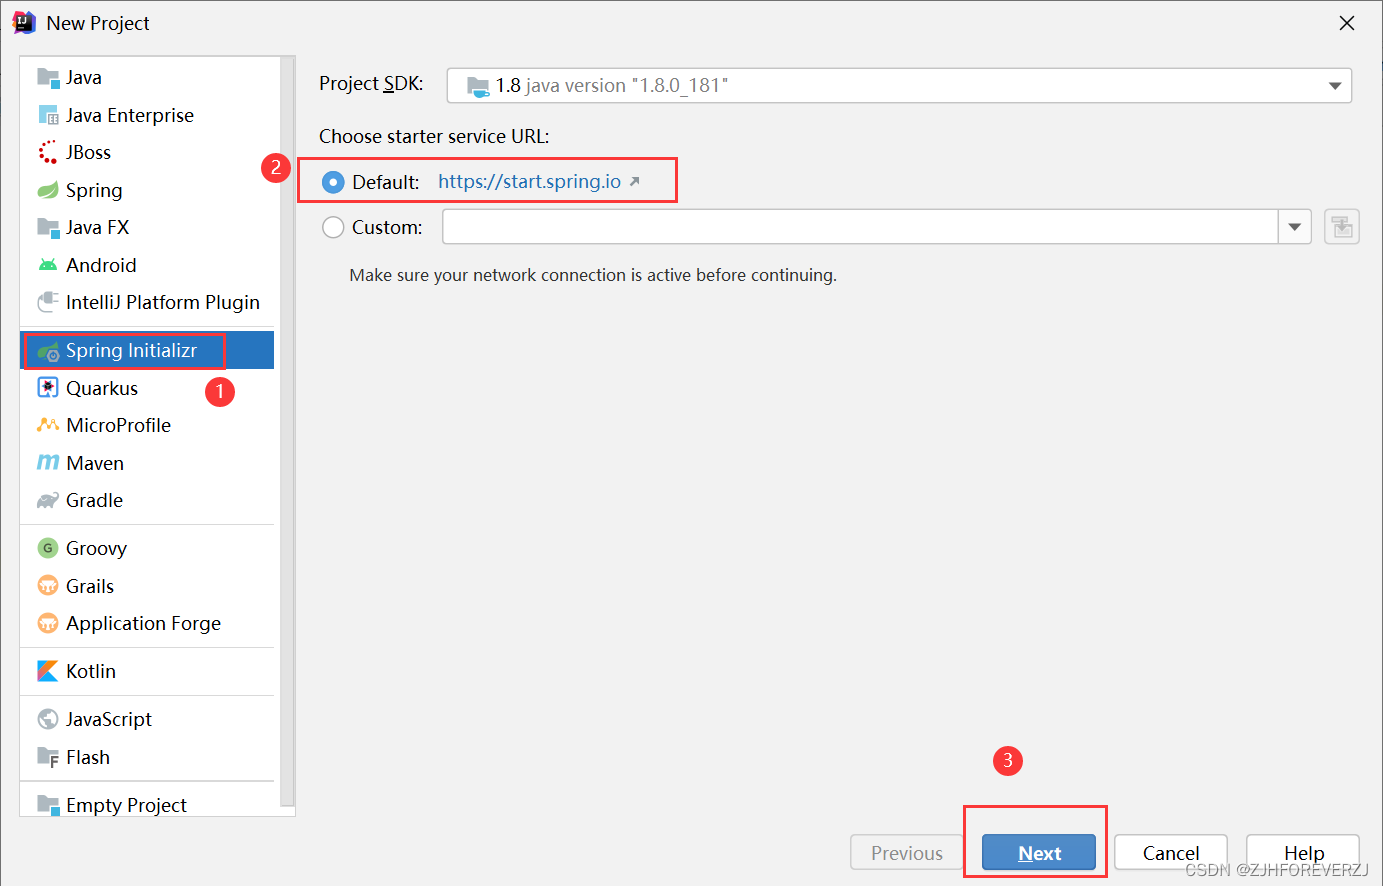Viewport: 1383px width, 886px height.
Task: Click the Java Enterprise icon
Action: pyautogui.click(x=47, y=115)
